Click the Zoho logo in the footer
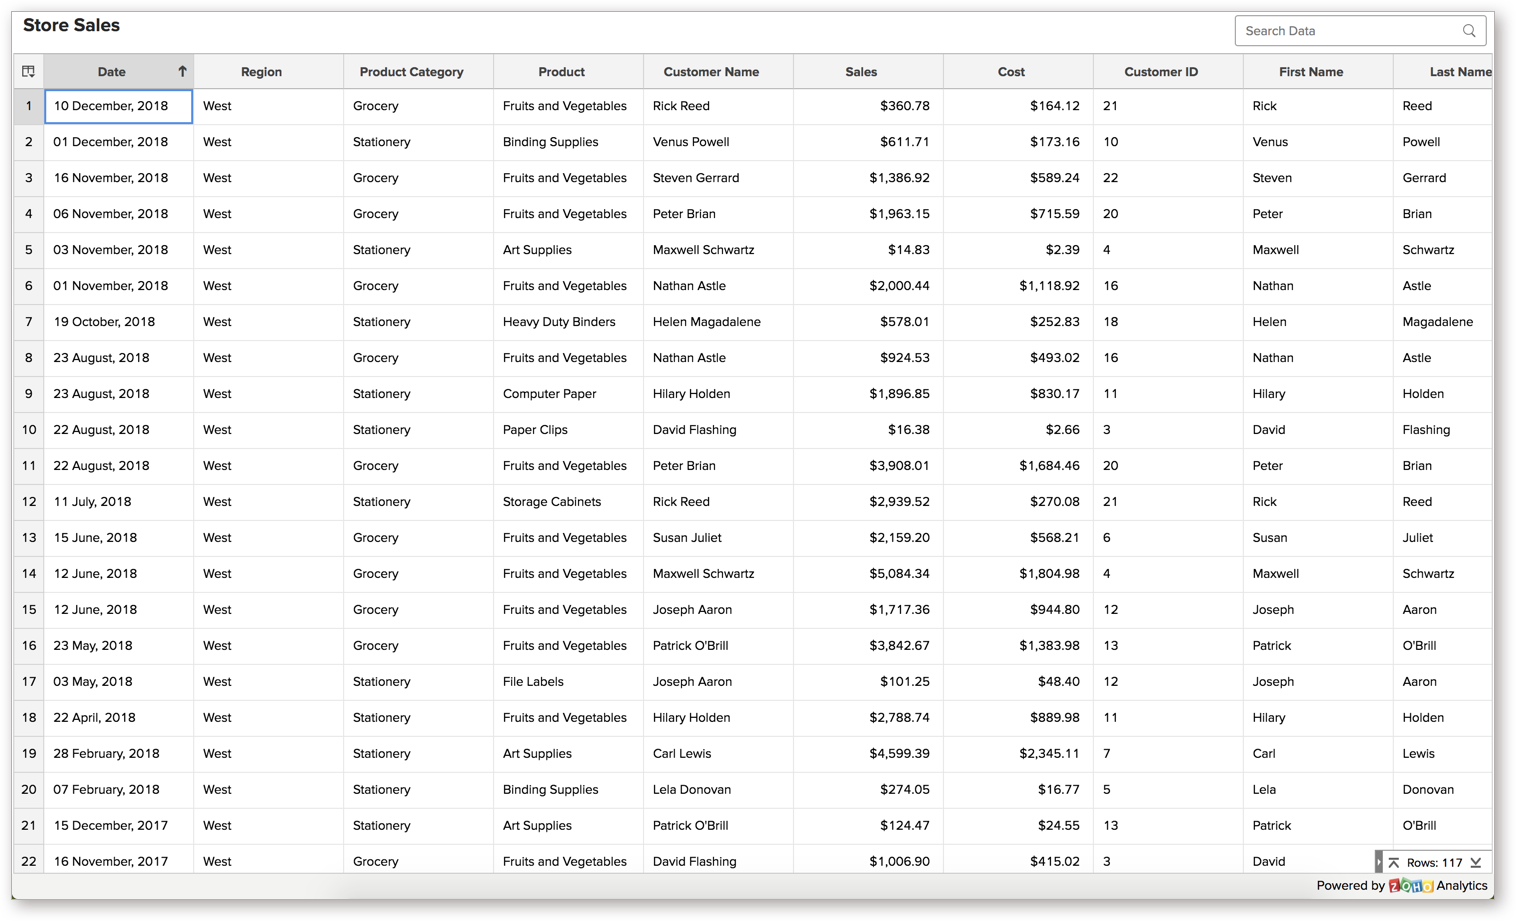1516x921 pixels. coord(1411,886)
